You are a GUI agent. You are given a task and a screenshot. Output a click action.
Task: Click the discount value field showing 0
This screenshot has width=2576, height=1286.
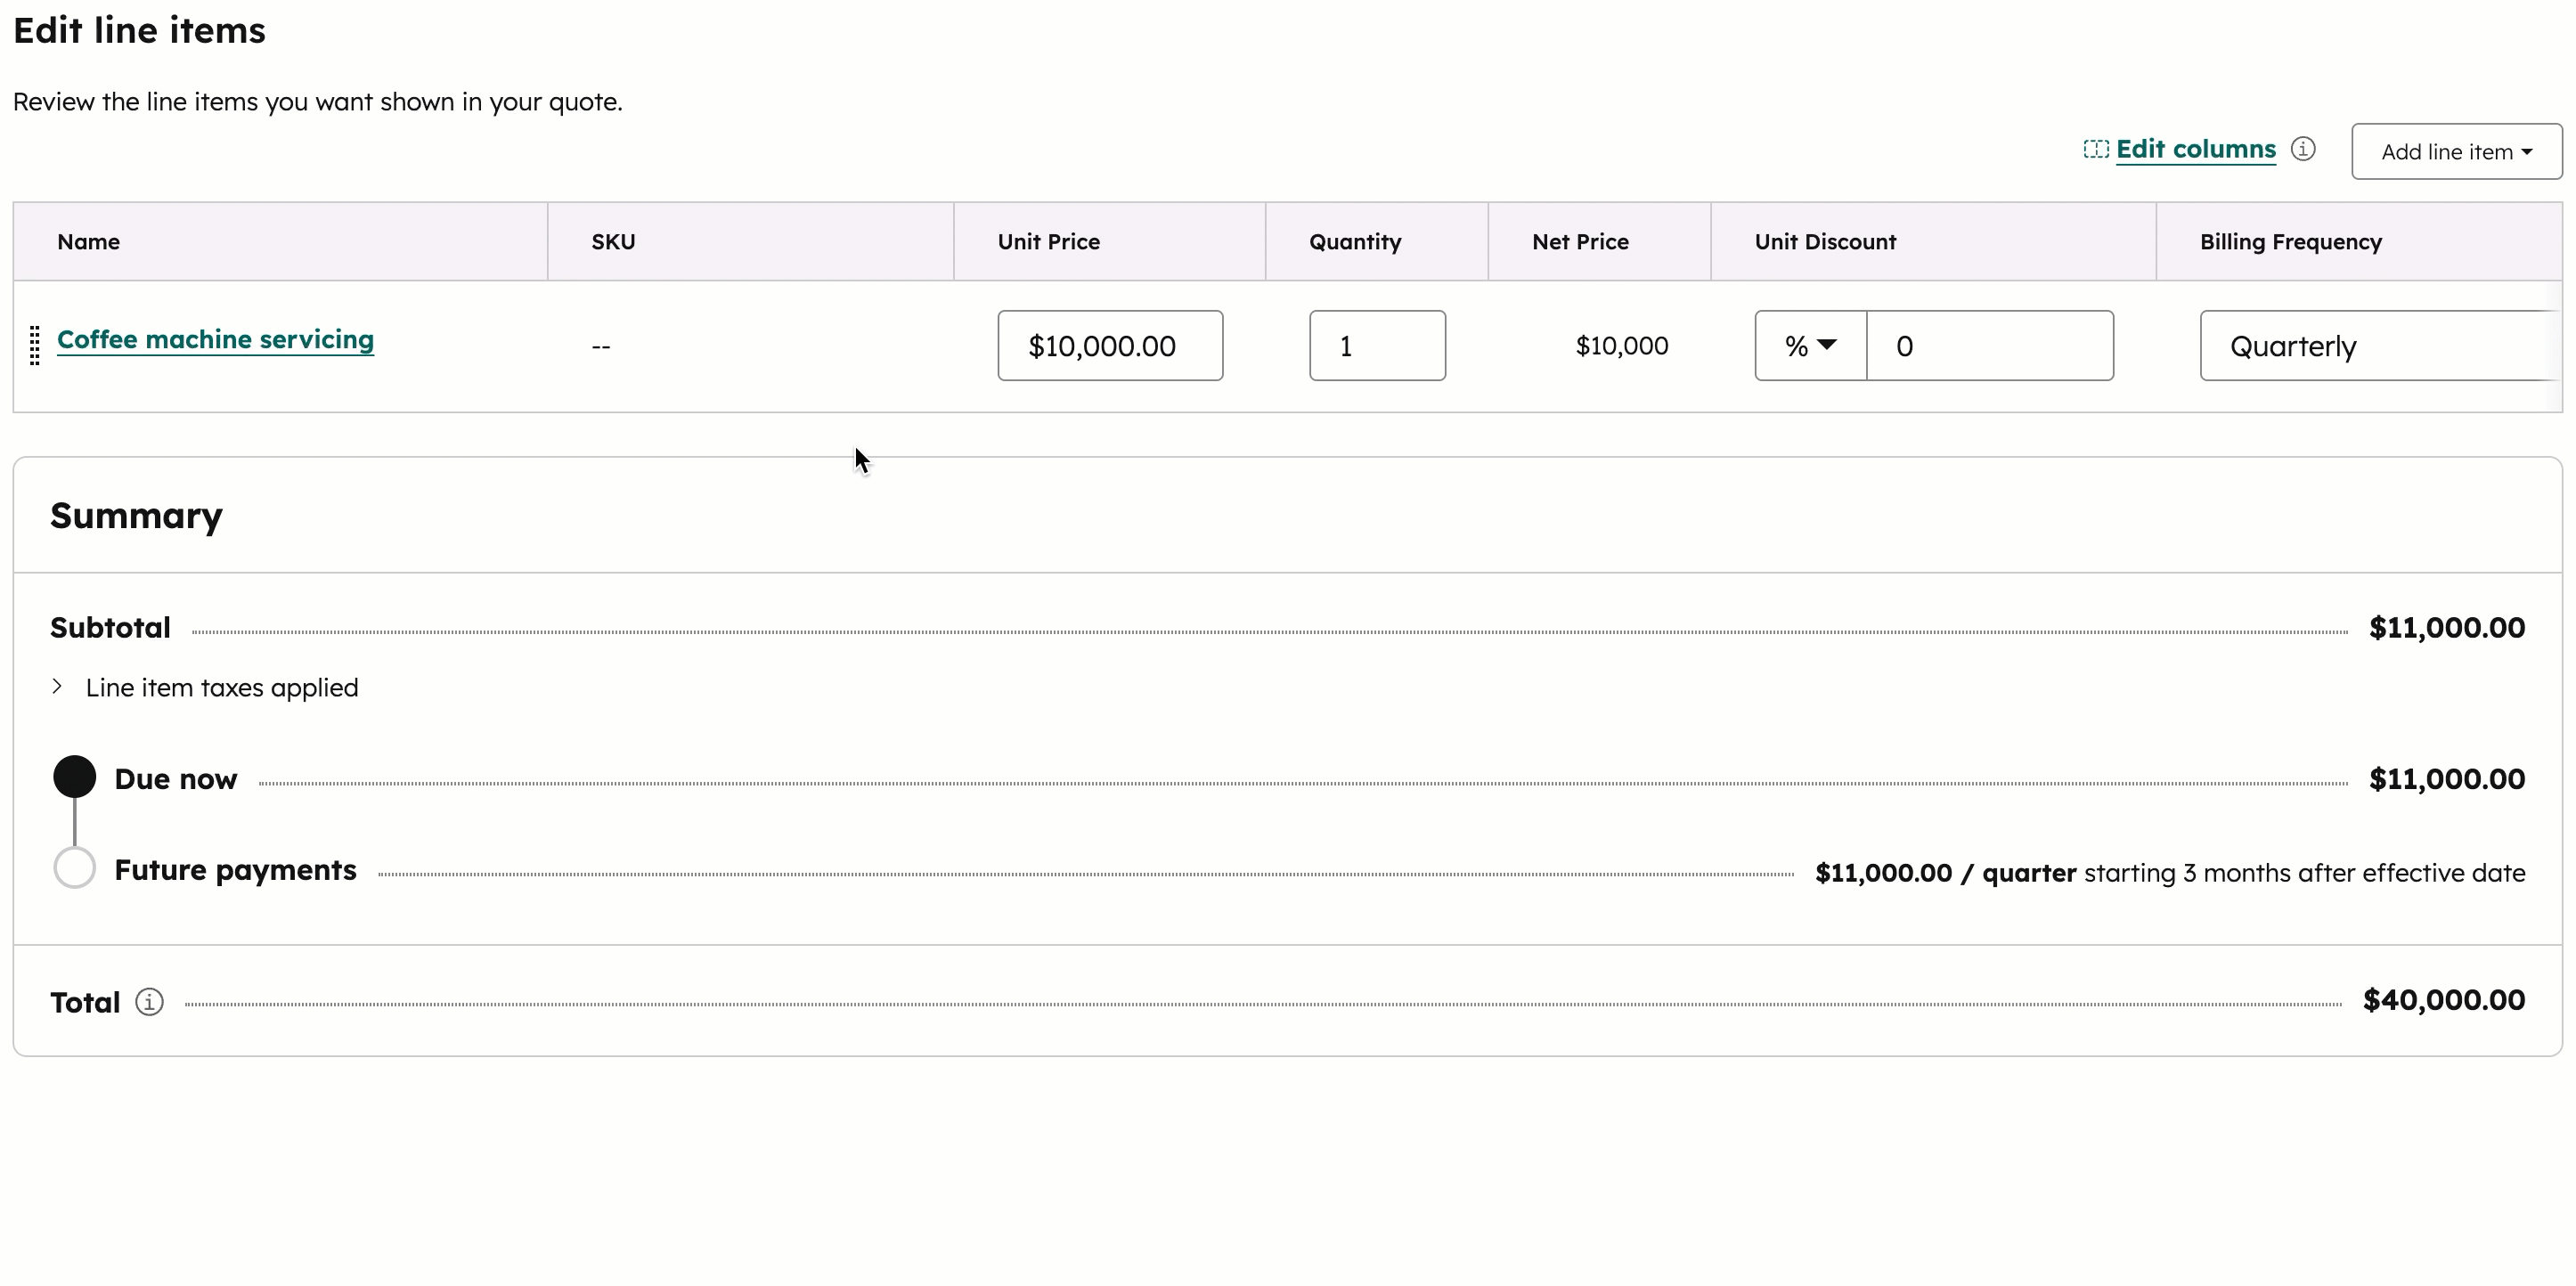coord(1990,345)
